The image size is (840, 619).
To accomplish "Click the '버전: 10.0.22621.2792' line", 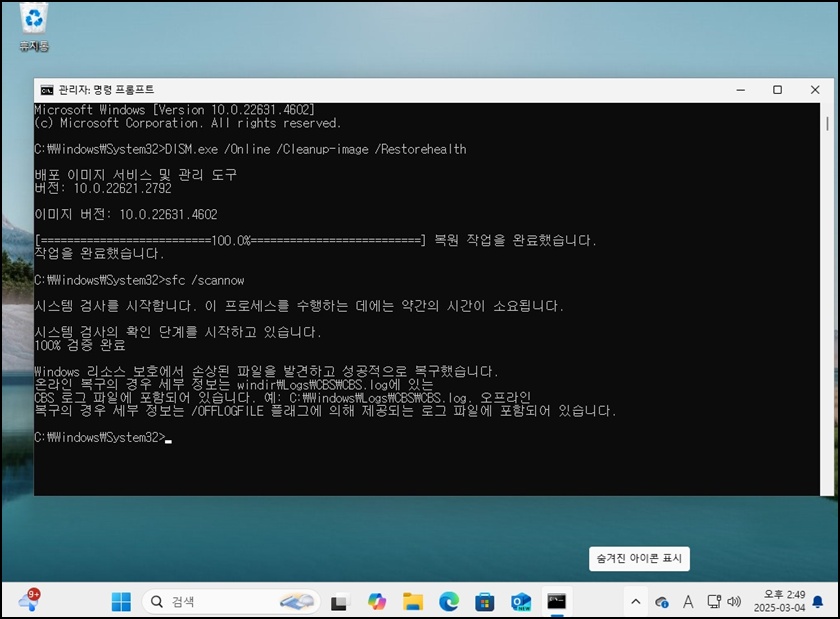I will point(103,188).
